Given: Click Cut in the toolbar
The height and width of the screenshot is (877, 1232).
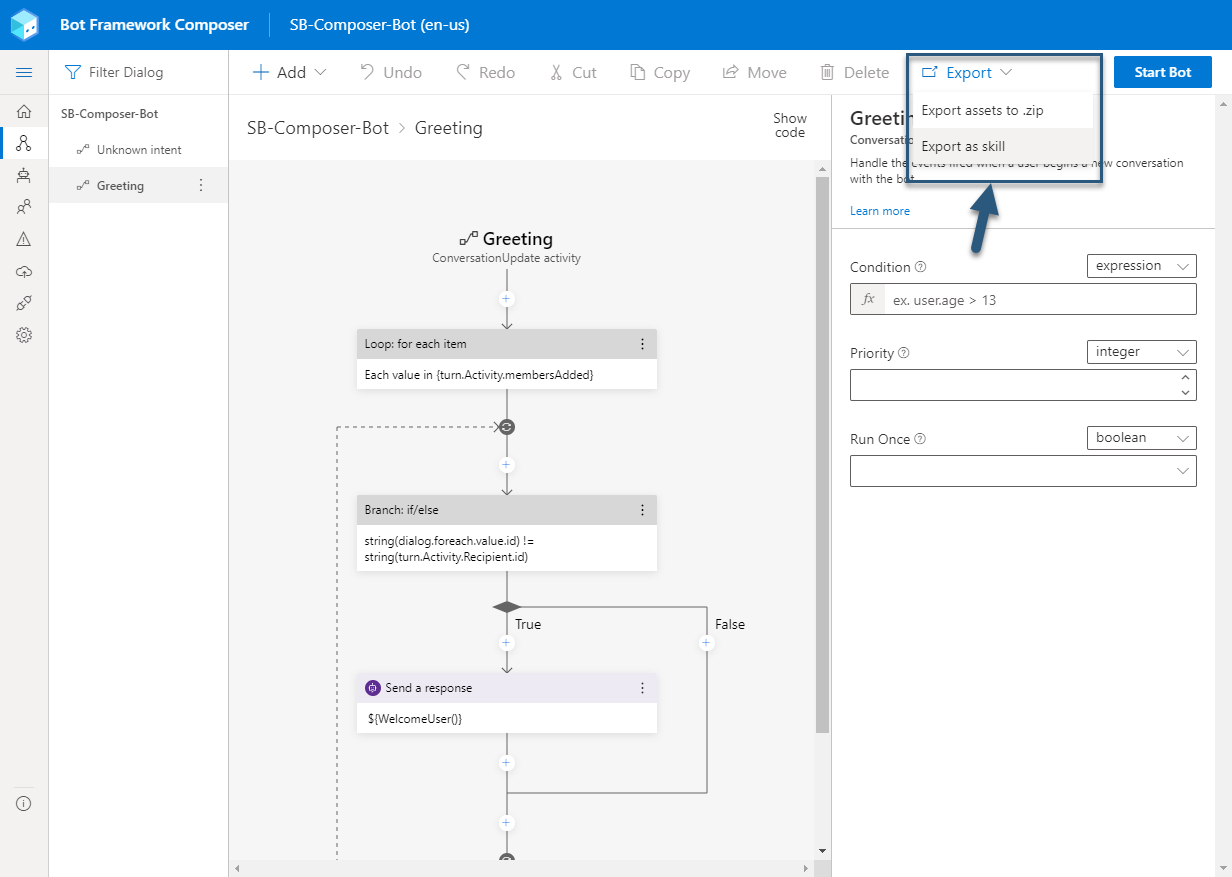Looking at the screenshot, I should tap(573, 72).
